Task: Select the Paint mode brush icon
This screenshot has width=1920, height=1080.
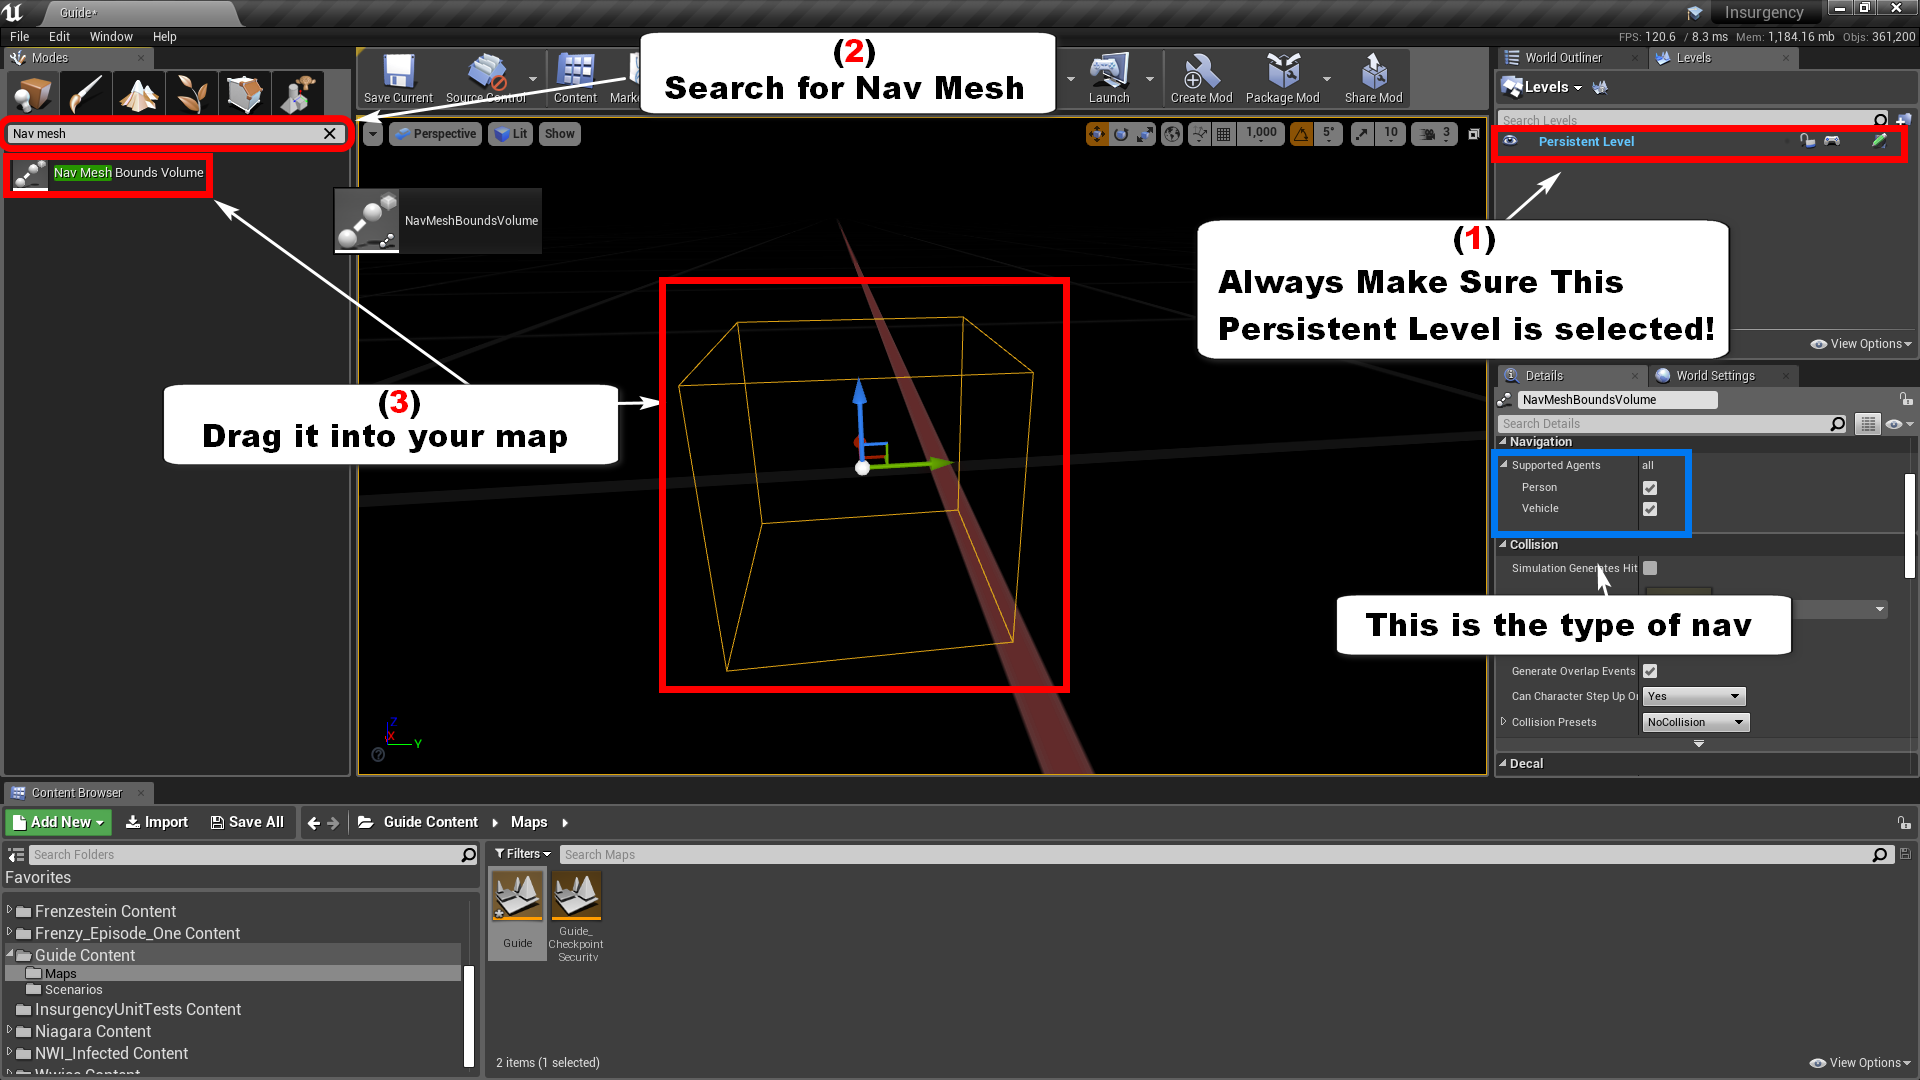Action: pyautogui.click(x=86, y=95)
